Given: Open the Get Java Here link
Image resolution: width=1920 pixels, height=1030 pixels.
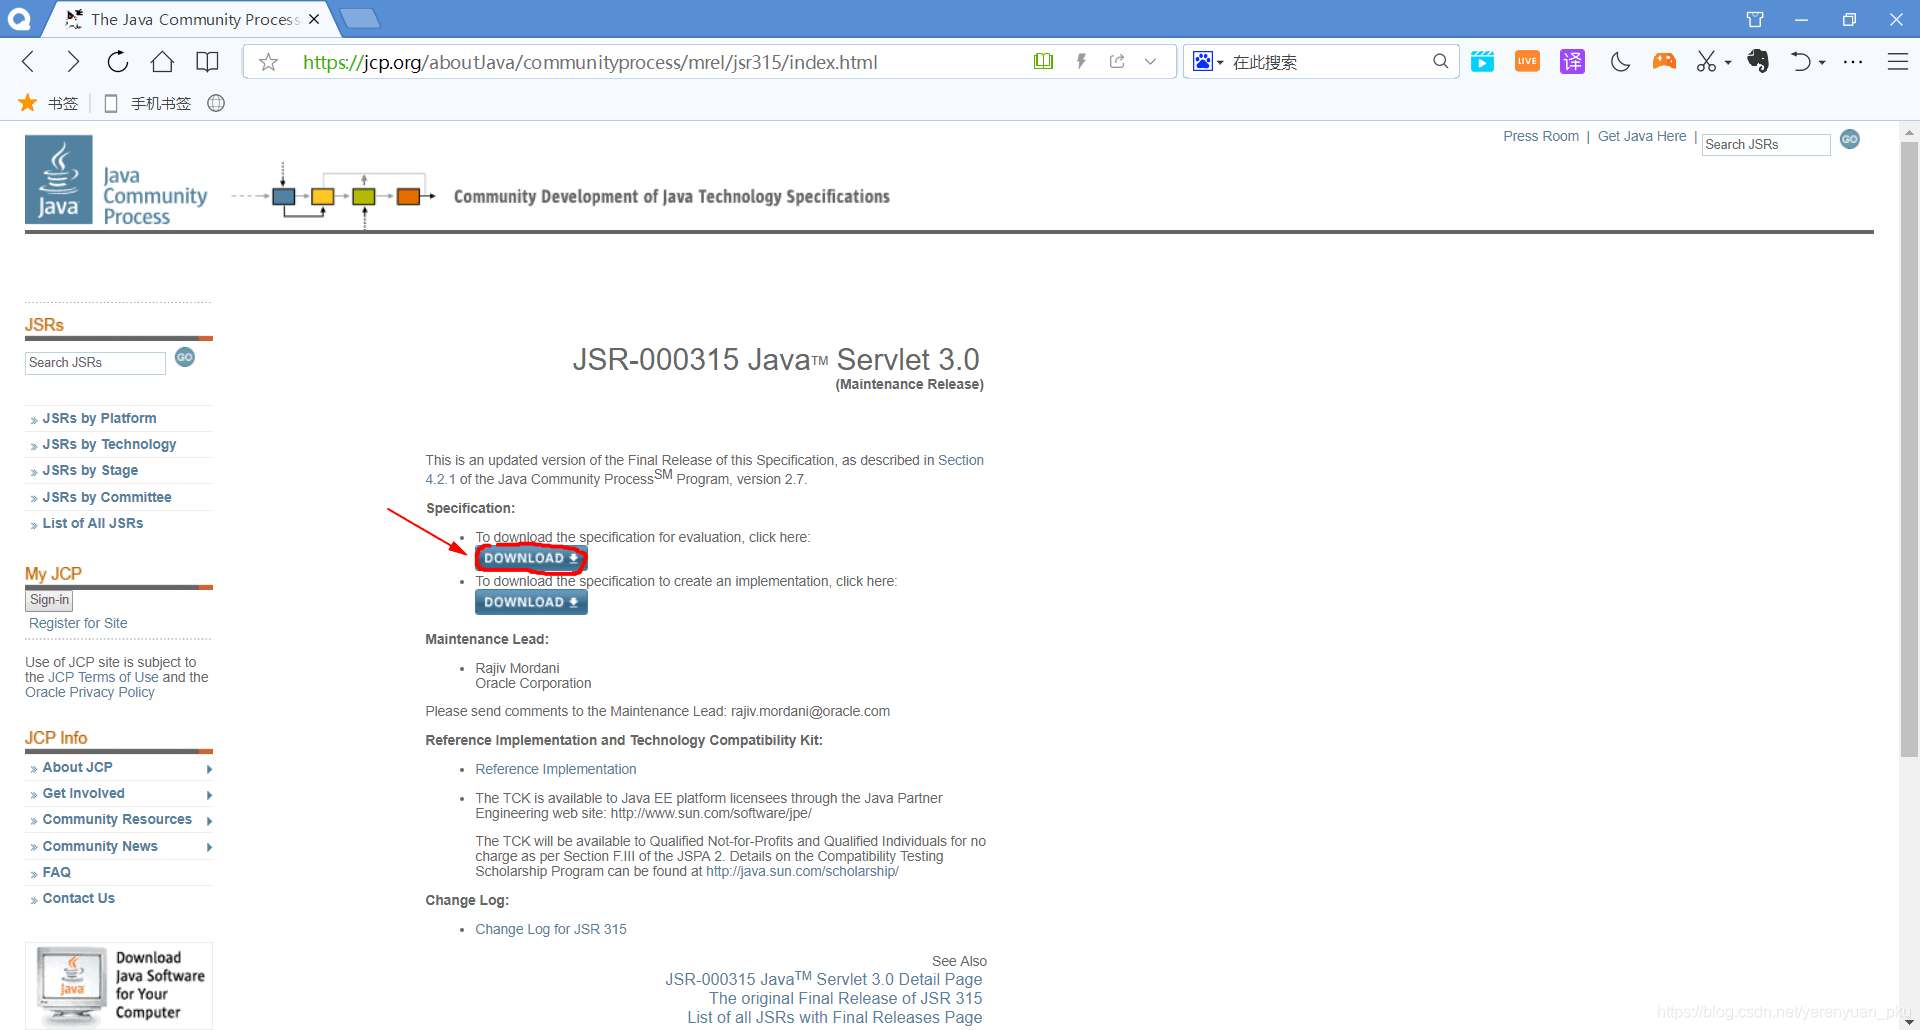Looking at the screenshot, I should point(1642,136).
